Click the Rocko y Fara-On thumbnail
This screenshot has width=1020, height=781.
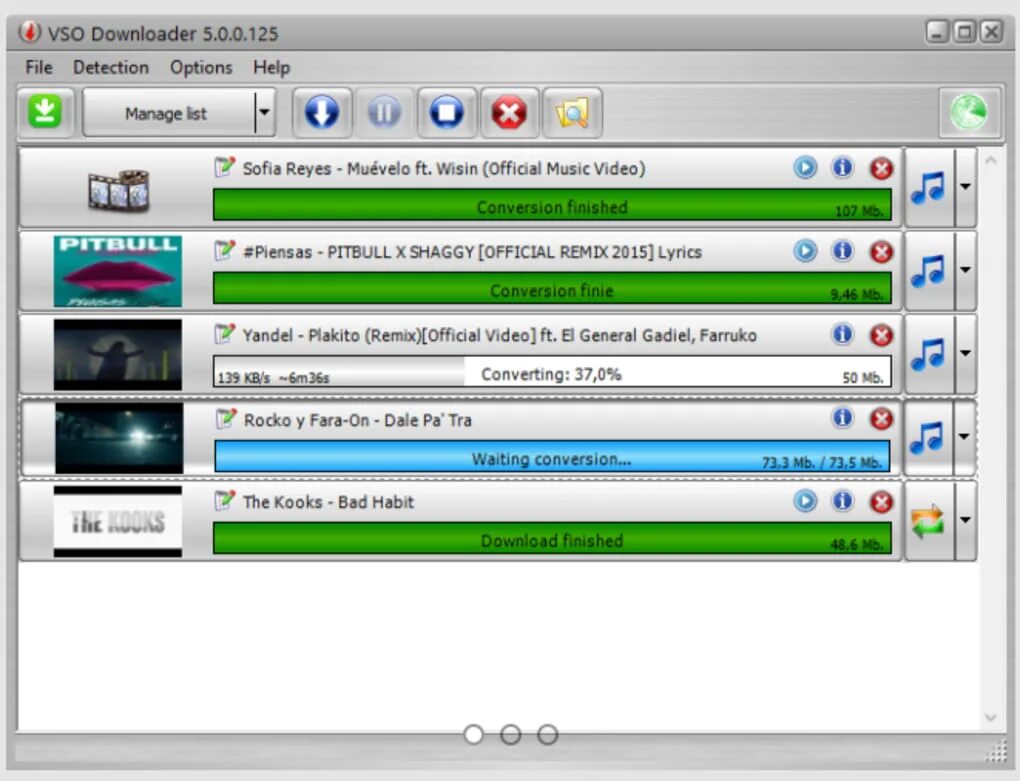click(119, 438)
